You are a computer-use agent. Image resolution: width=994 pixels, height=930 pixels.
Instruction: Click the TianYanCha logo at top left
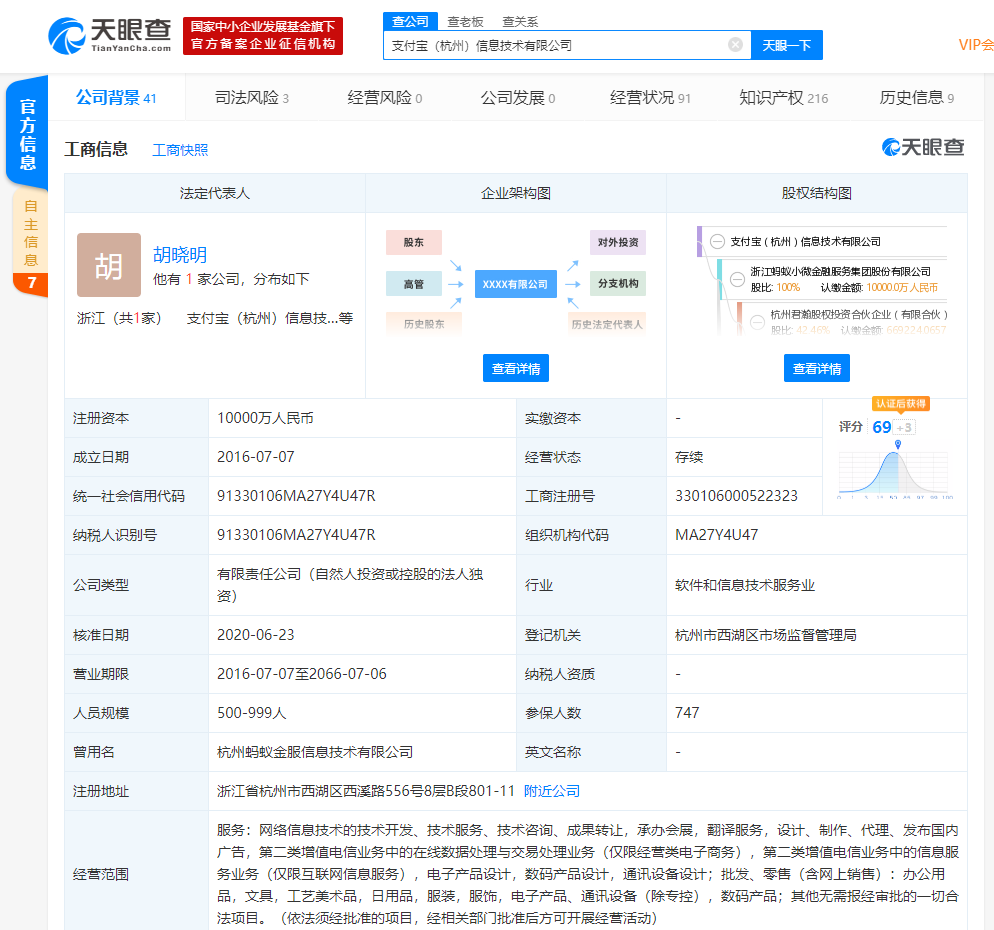(110, 36)
